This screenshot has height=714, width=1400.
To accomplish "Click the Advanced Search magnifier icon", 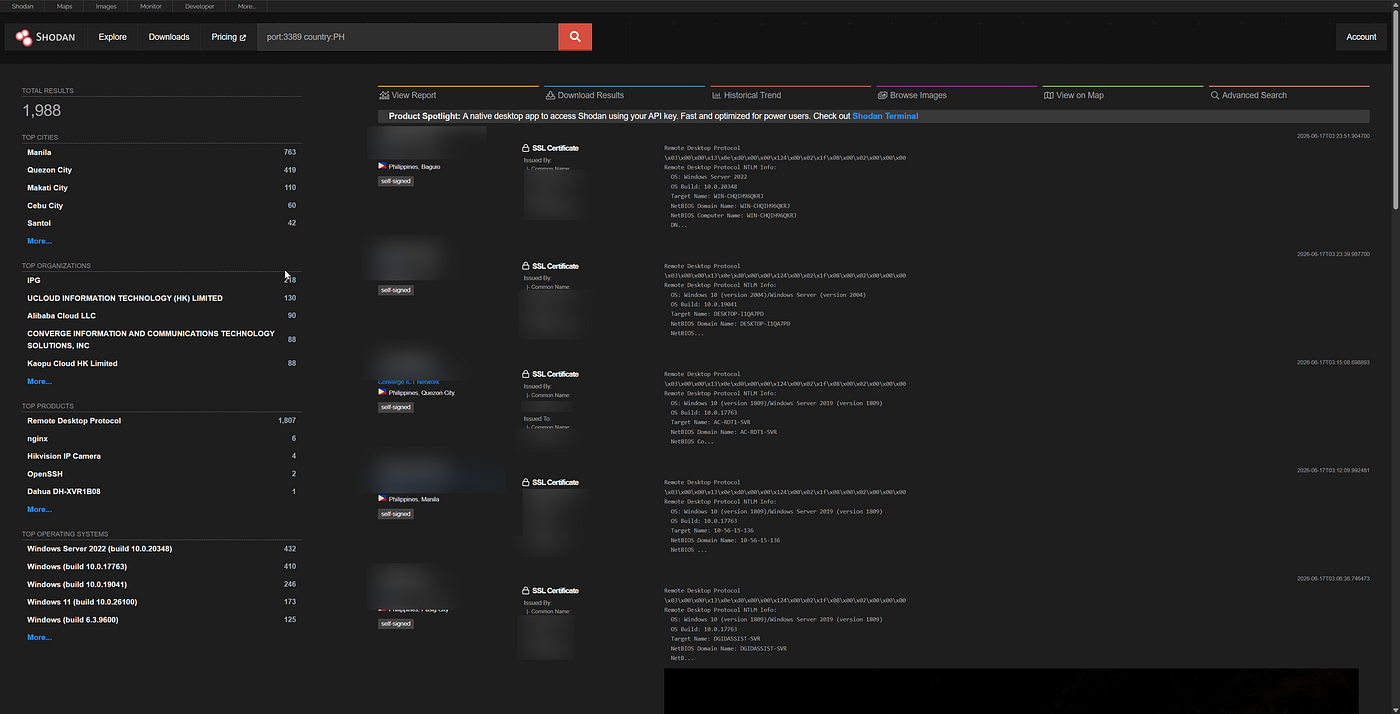I will pos(1215,95).
